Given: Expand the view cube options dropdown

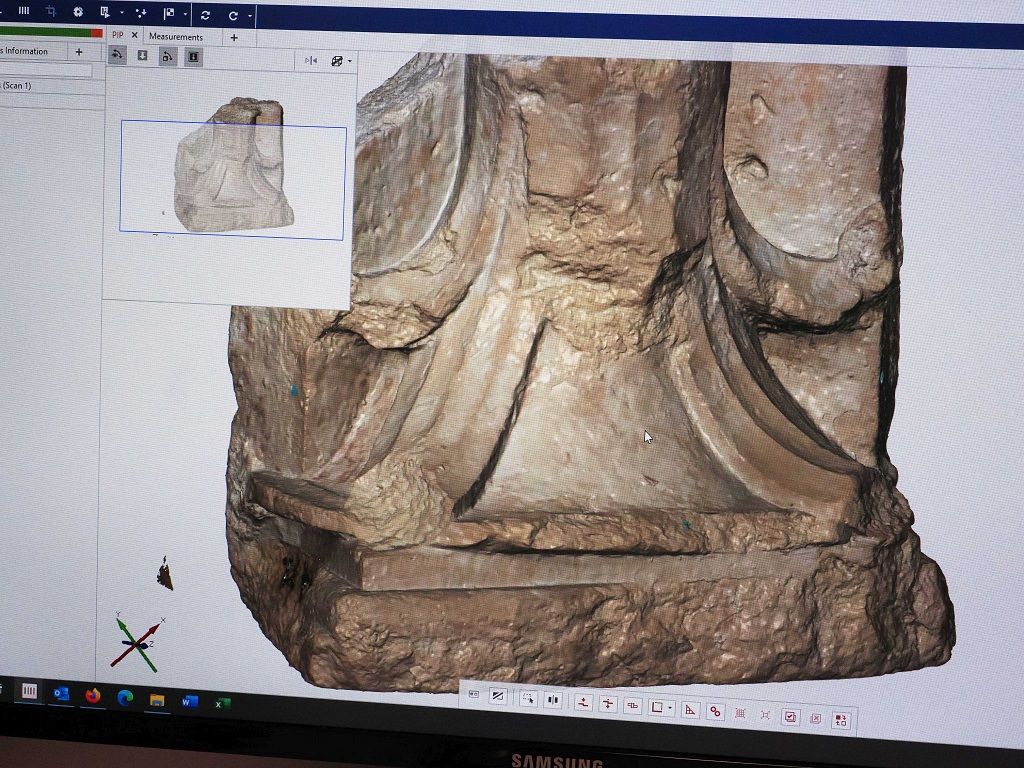Looking at the screenshot, I should [350, 61].
